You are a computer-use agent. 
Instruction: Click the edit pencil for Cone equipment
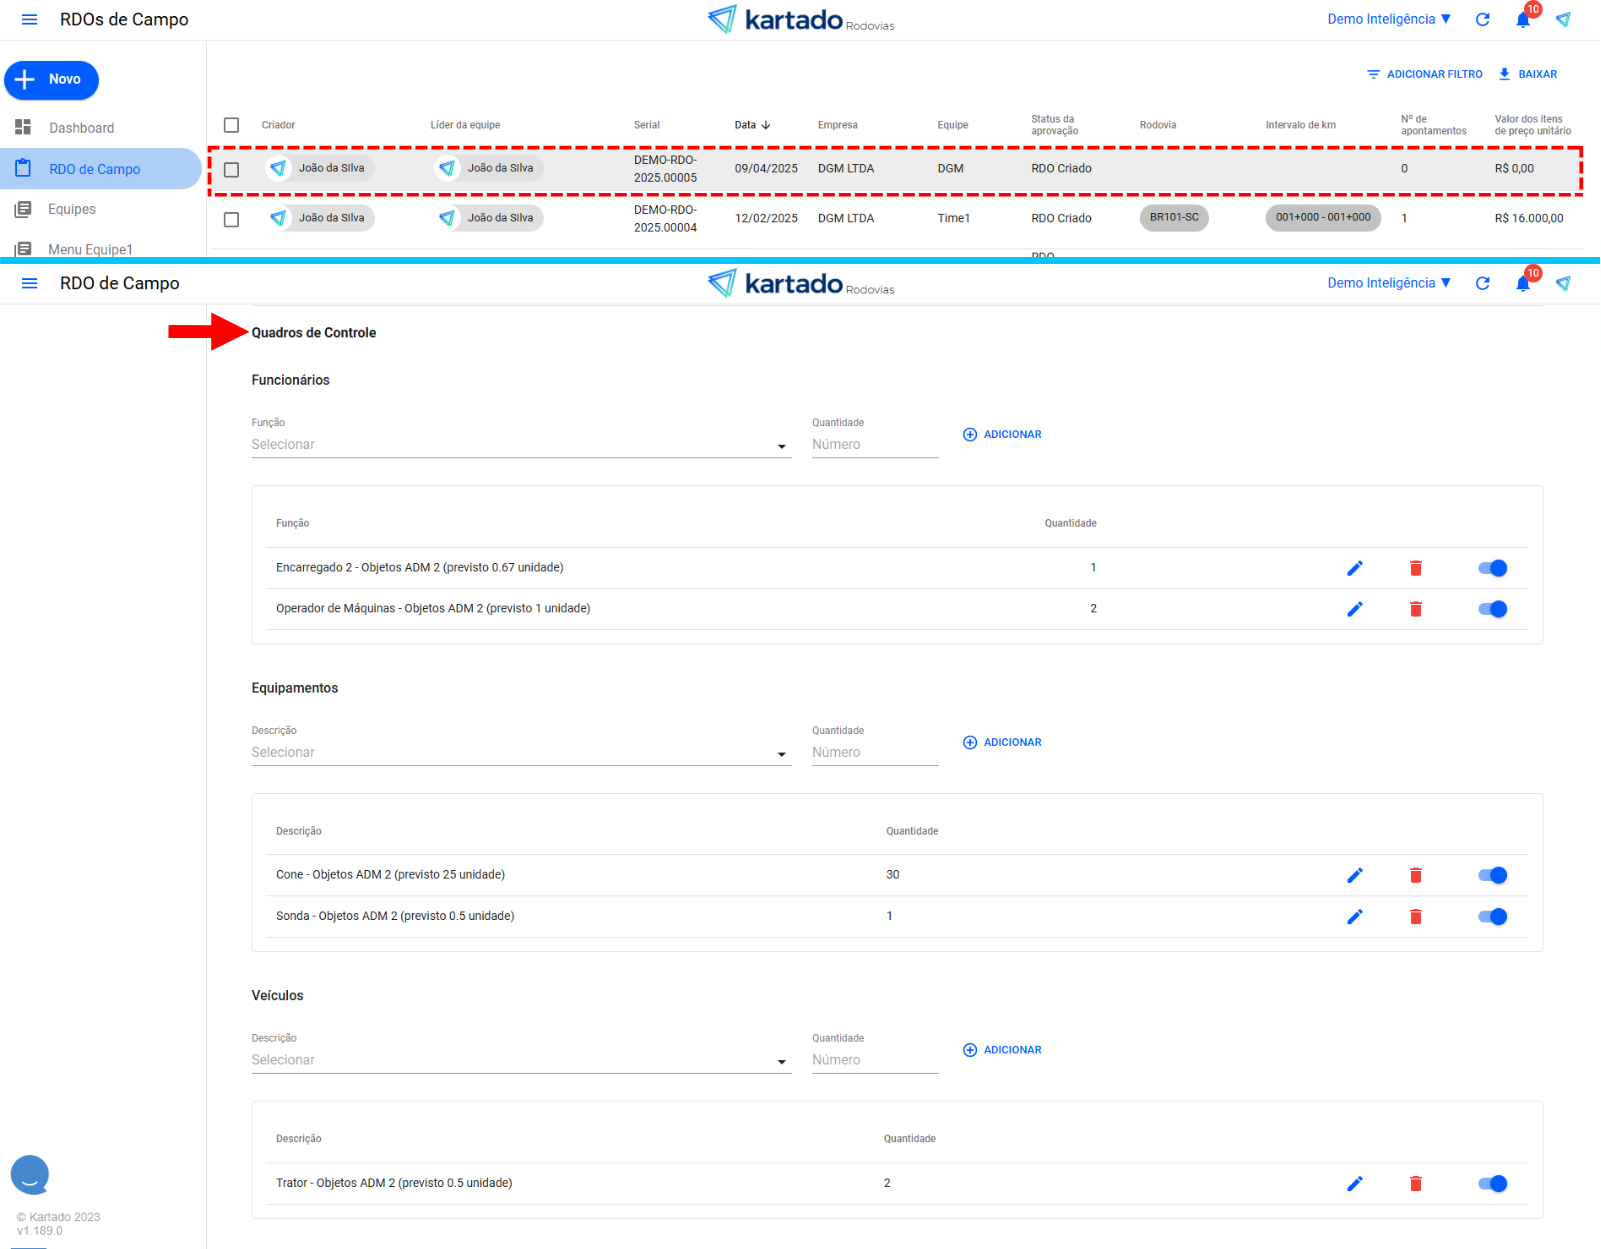click(x=1355, y=875)
